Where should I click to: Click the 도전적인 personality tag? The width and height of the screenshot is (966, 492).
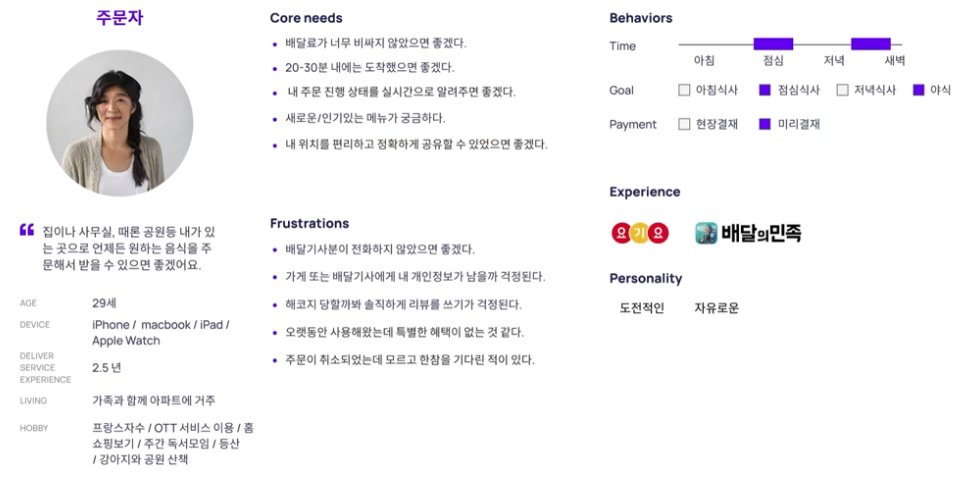tap(641, 308)
